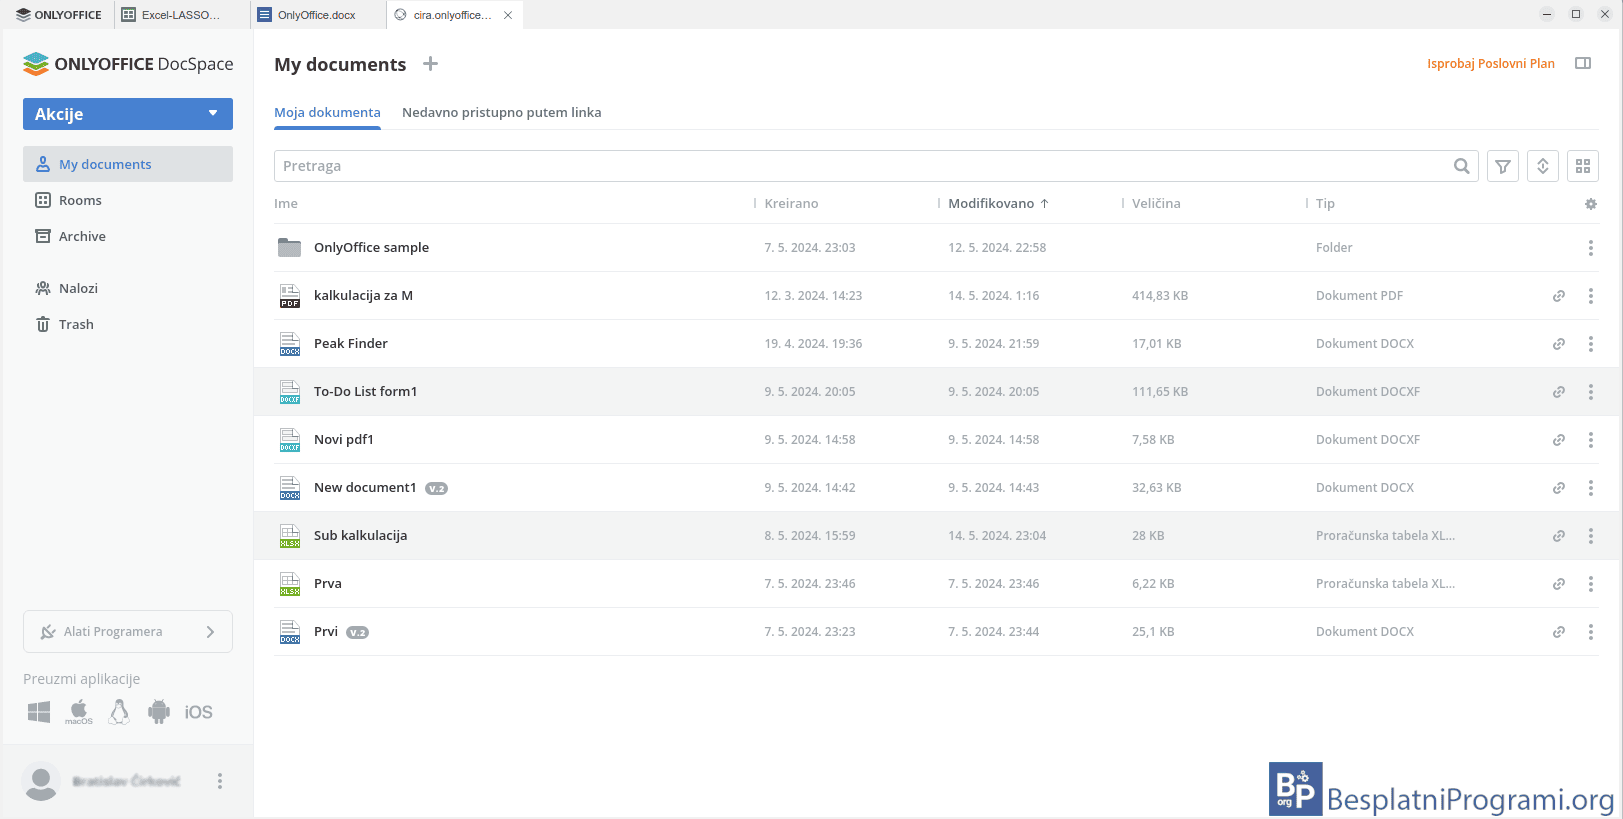The height and width of the screenshot is (819, 1623).
Task: Click the ONLYOFFICE home tab
Action: tap(58, 15)
